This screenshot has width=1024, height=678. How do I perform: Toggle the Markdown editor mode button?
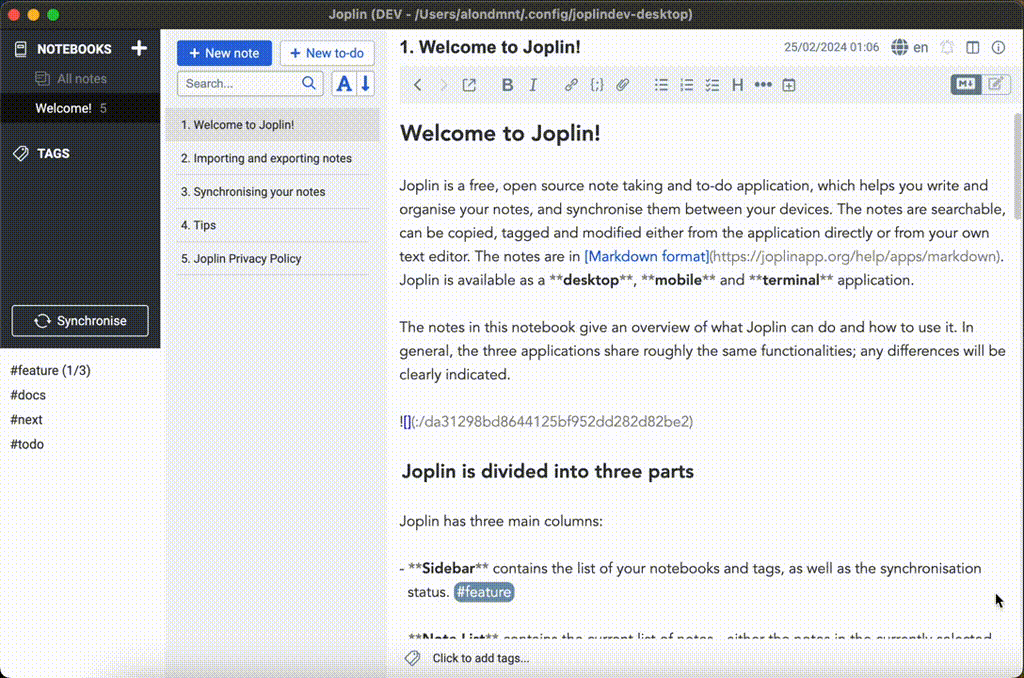pos(966,84)
